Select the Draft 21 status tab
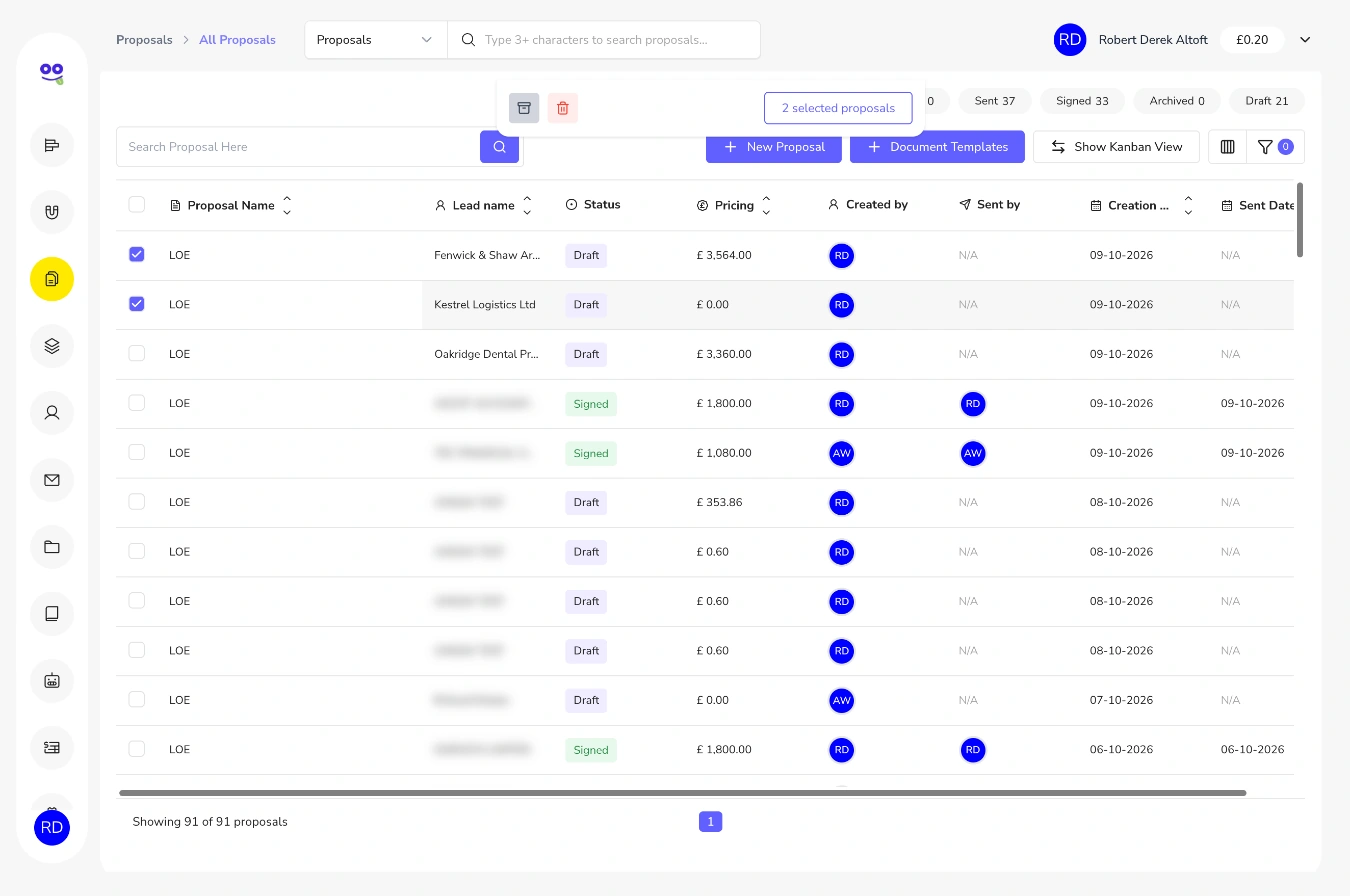The height and width of the screenshot is (896, 1350). point(1267,101)
